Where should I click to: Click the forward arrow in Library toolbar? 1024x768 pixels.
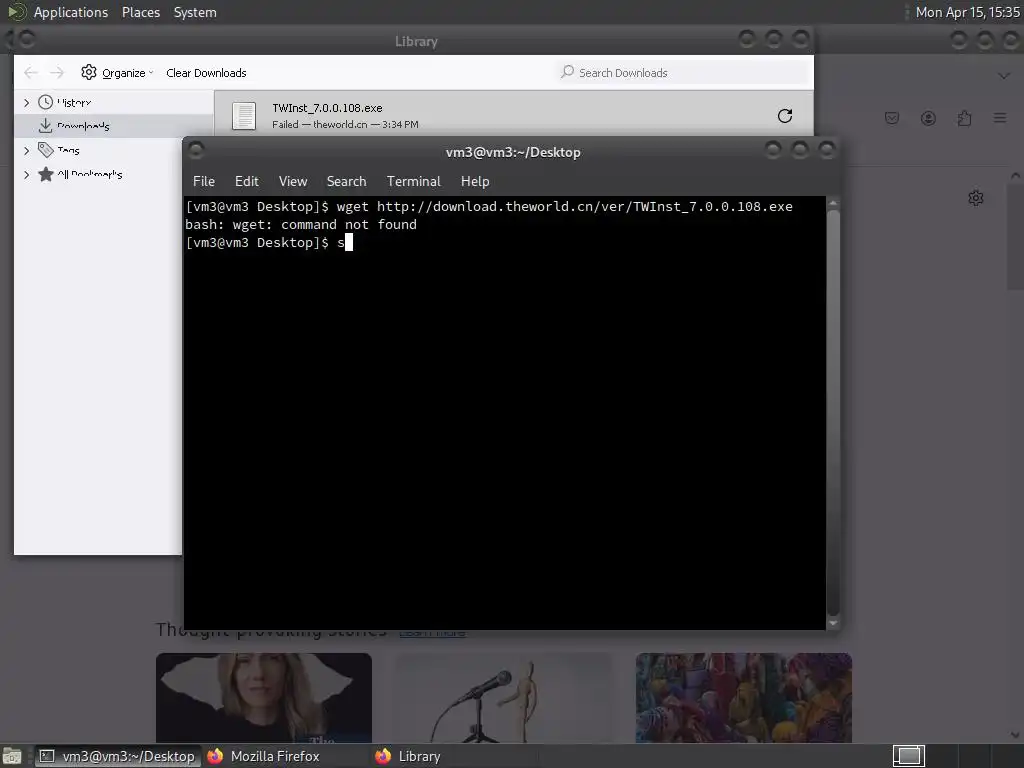coord(57,72)
